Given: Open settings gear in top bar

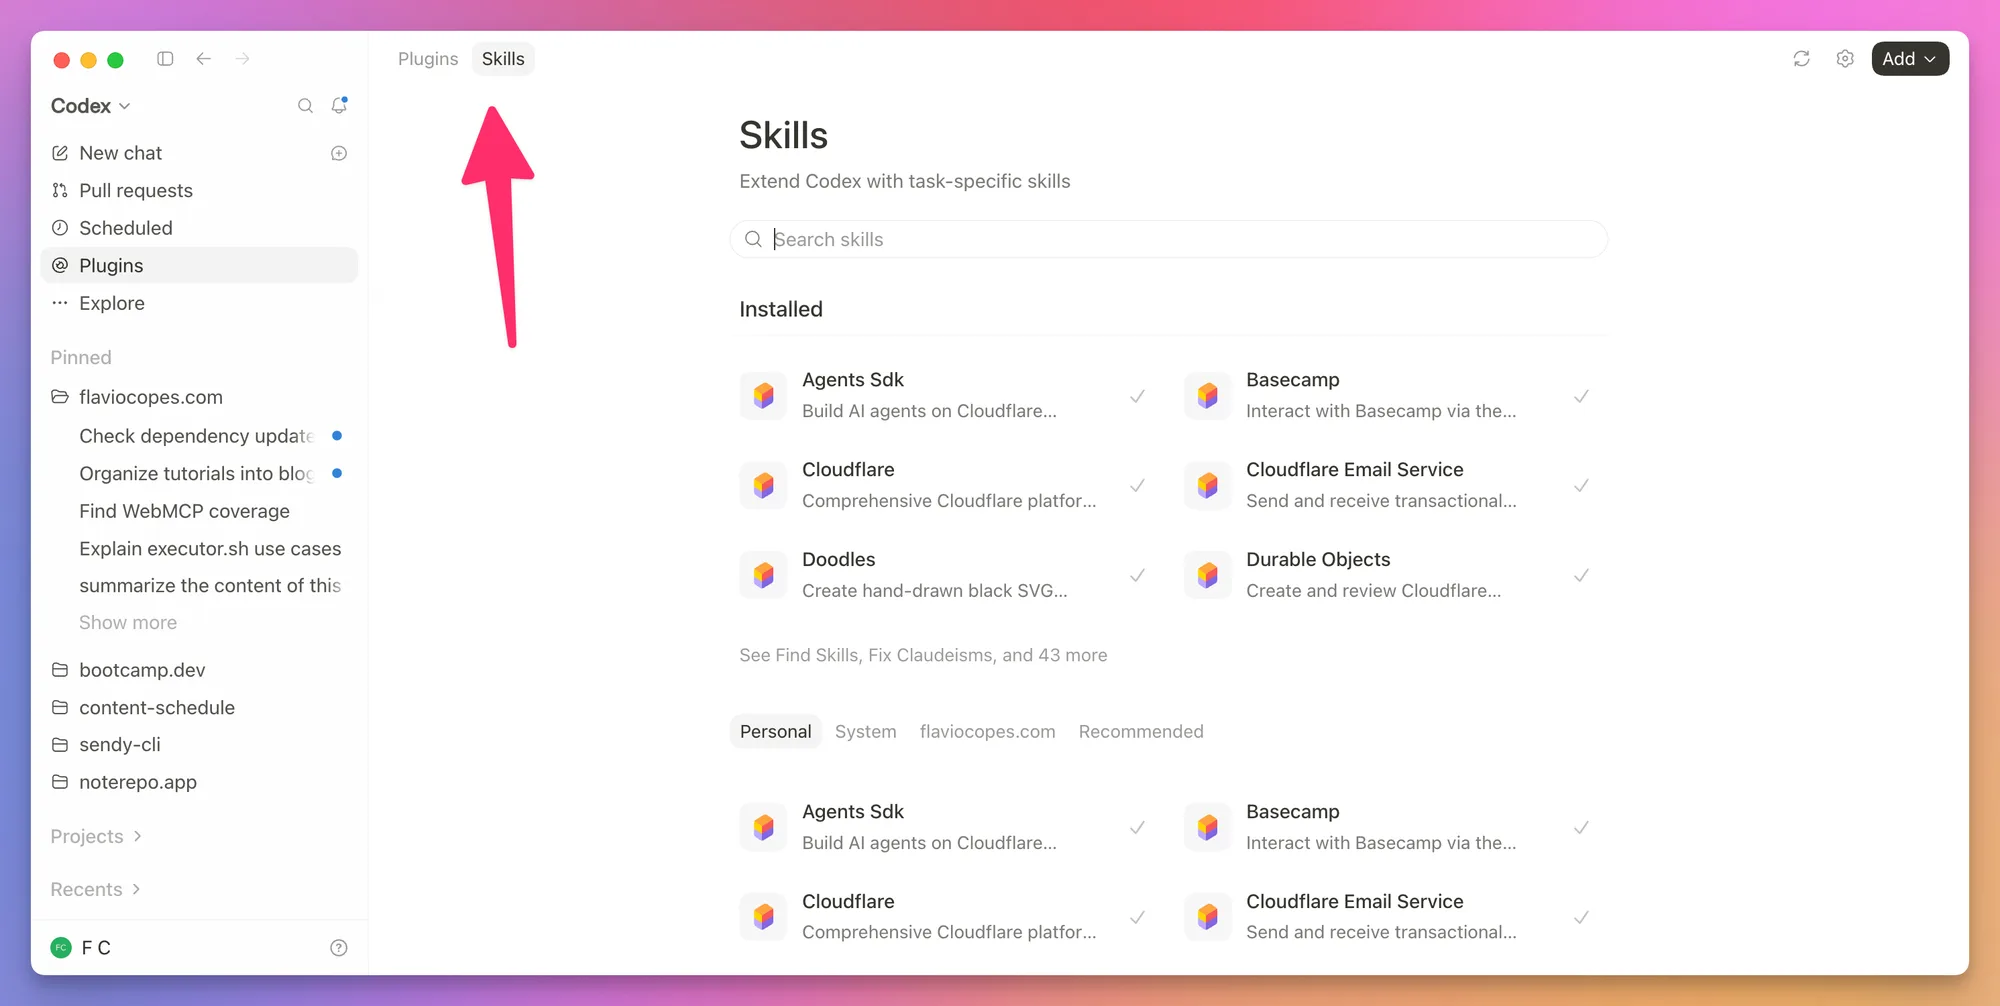Looking at the screenshot, I should click(1846, 59).
